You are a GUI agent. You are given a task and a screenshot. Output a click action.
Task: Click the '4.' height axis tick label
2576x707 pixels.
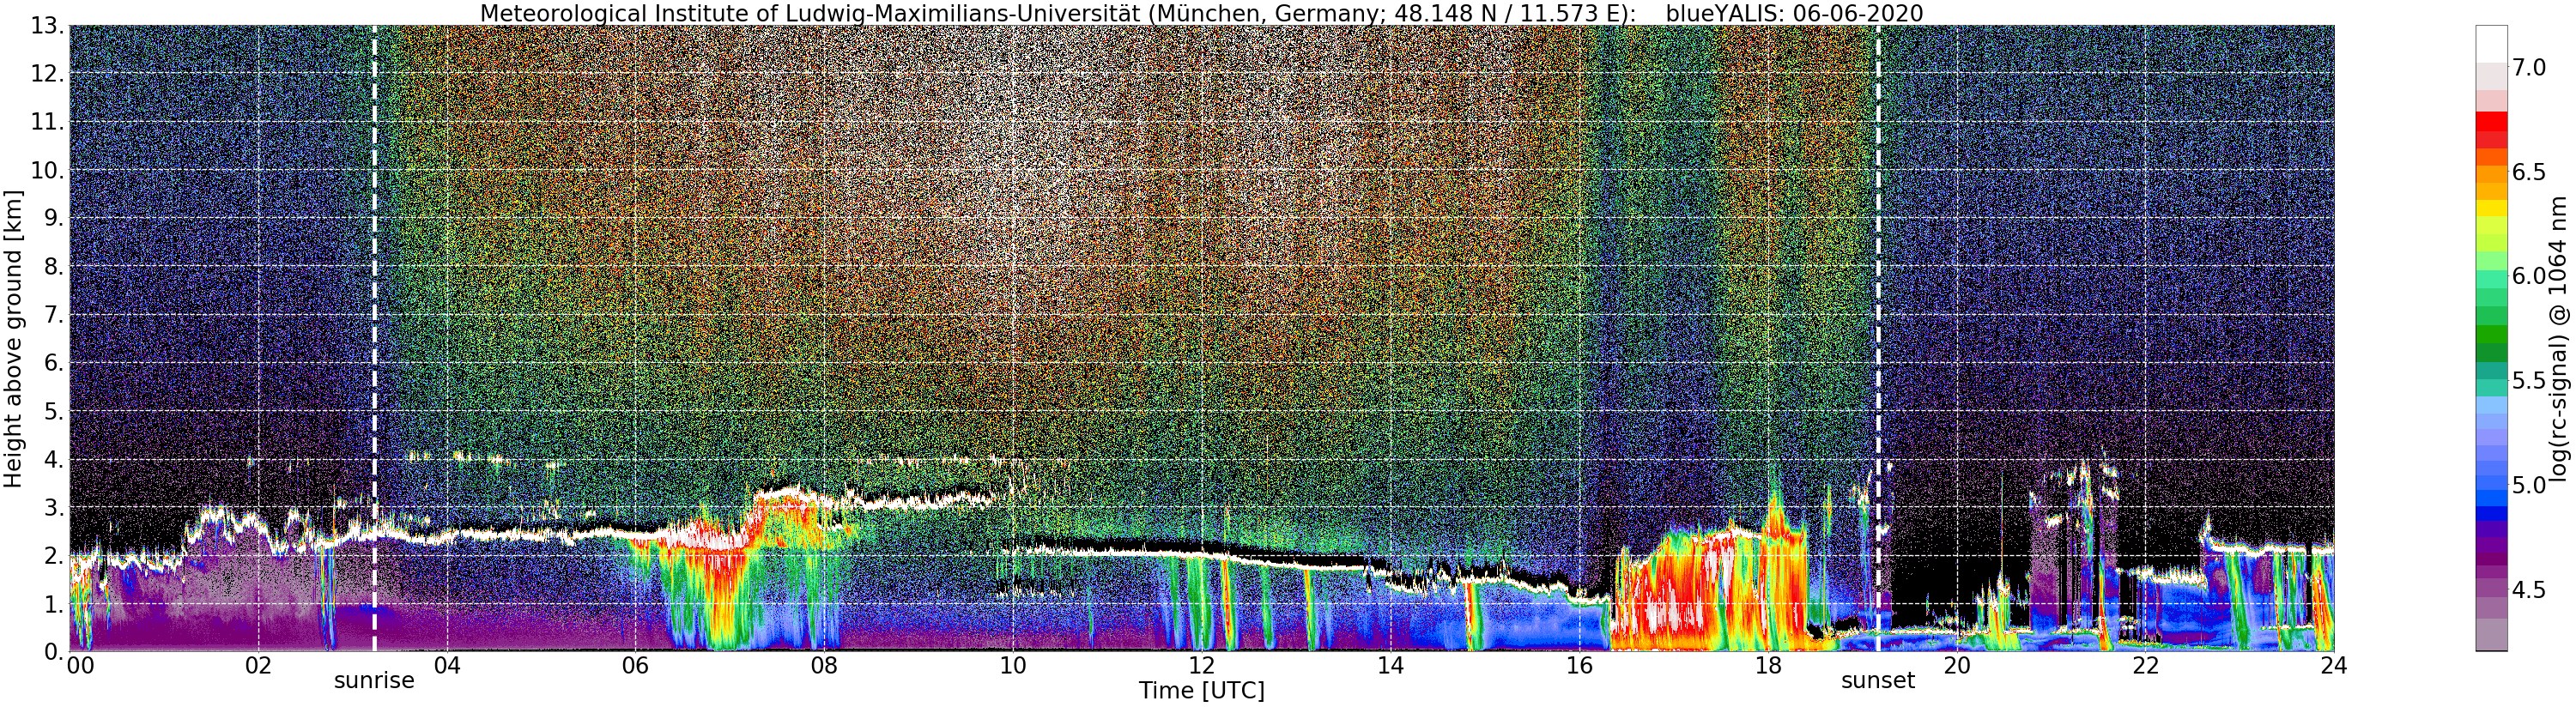click(53, 459)
